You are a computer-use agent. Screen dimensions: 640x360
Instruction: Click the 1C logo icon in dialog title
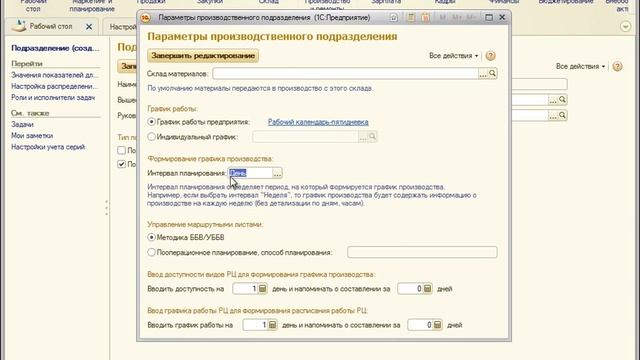click(x=146, y=18)
